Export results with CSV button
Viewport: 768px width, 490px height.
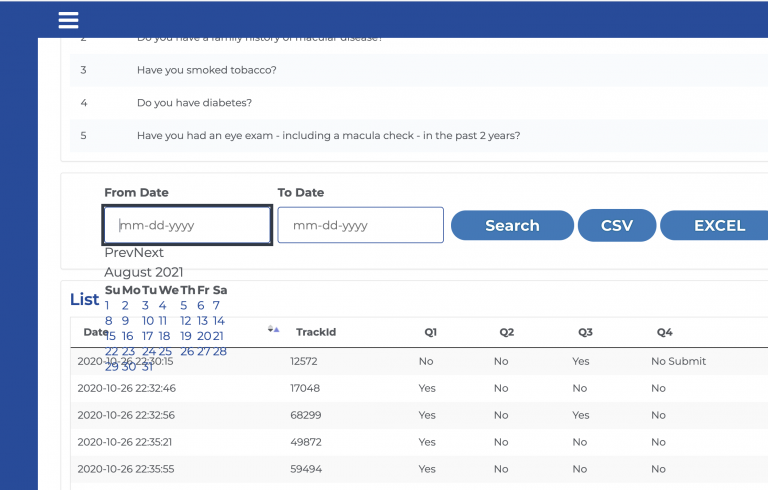(x=616, y=225)
